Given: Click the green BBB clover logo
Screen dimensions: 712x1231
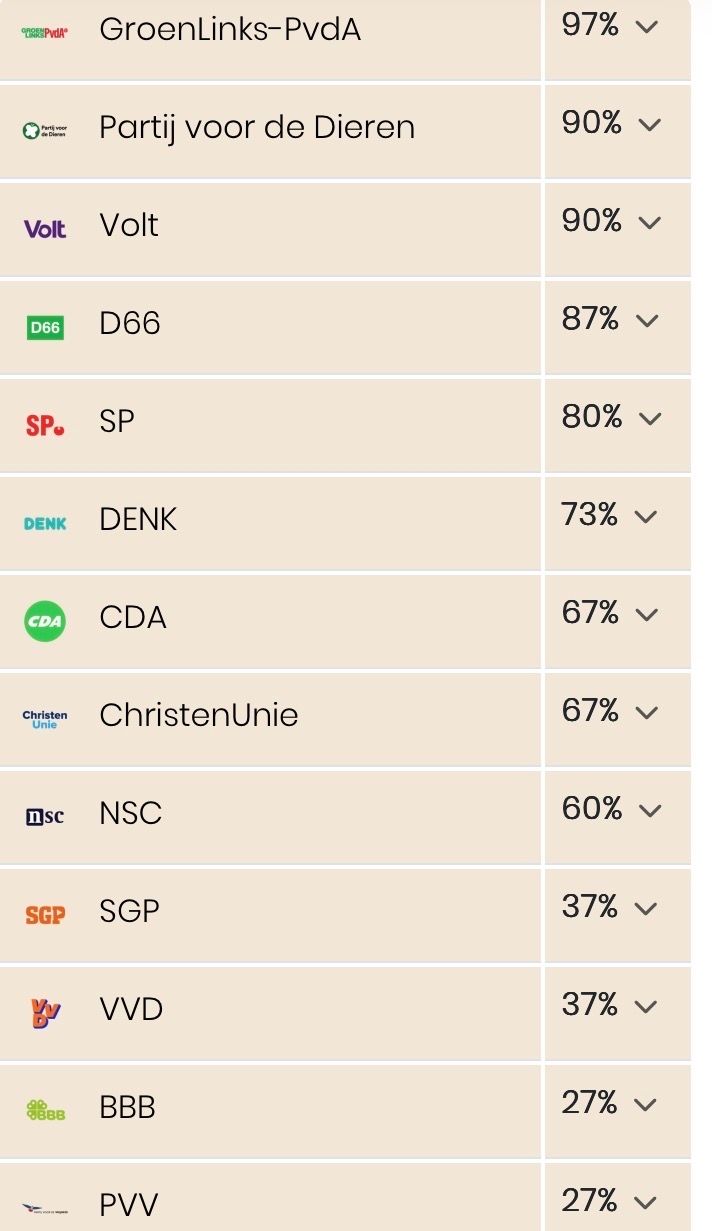Looking at the screenshot, I should 45,1110.
